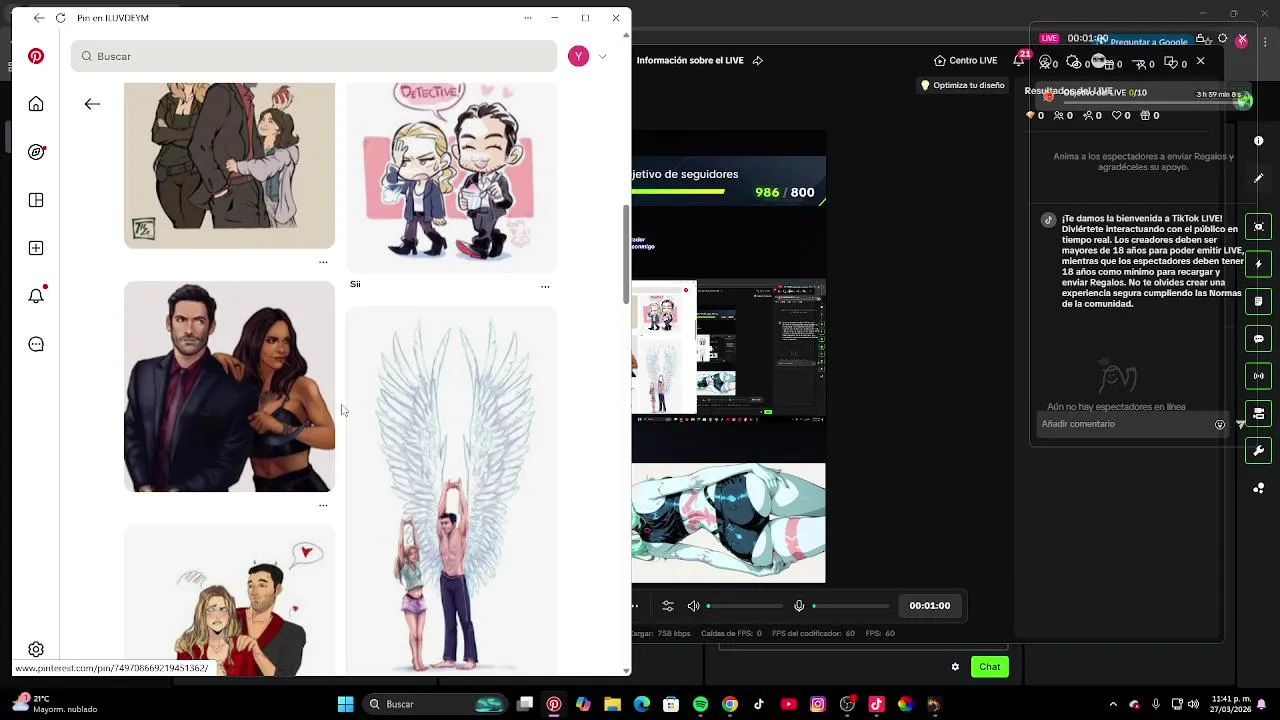The height and width of the screenshot is (720, 1280).
Task: Toggle the screen capture tool on right toolbar
Action: [x=1259, y=227]
